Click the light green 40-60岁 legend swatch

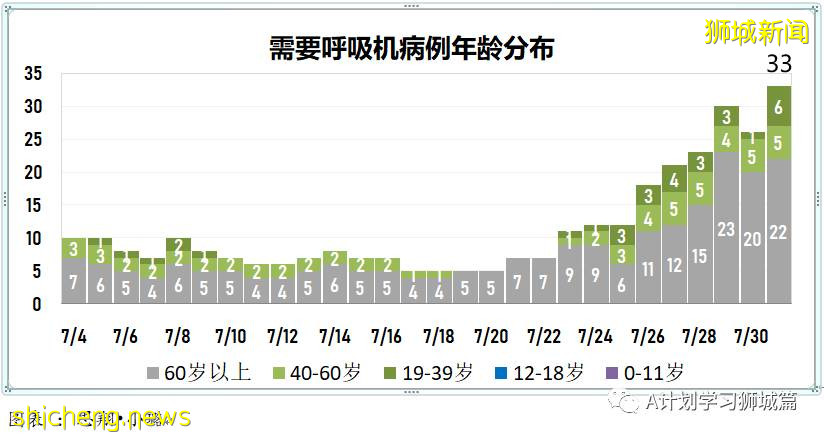pos(279,373)
